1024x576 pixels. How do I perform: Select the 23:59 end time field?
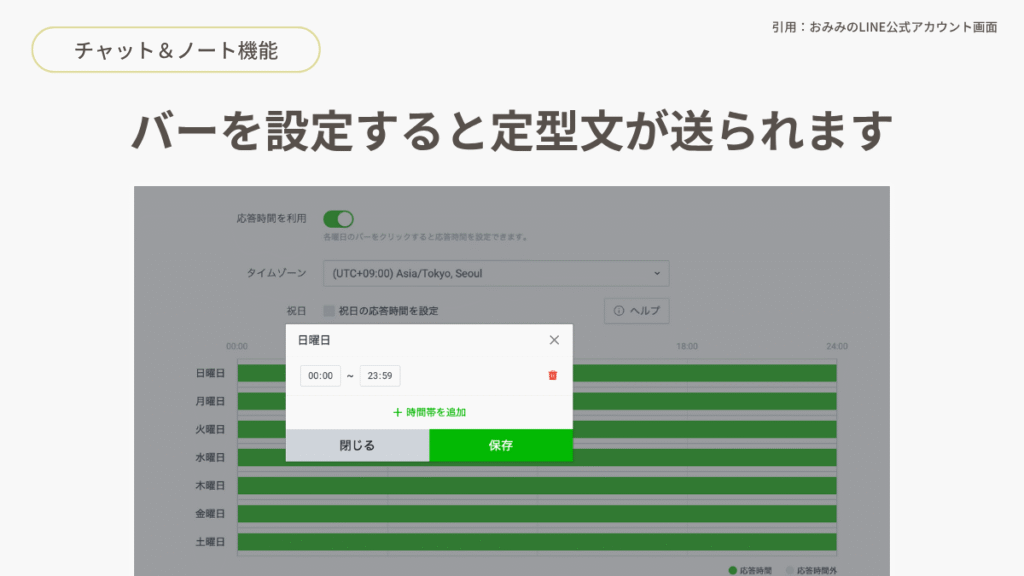380,376
